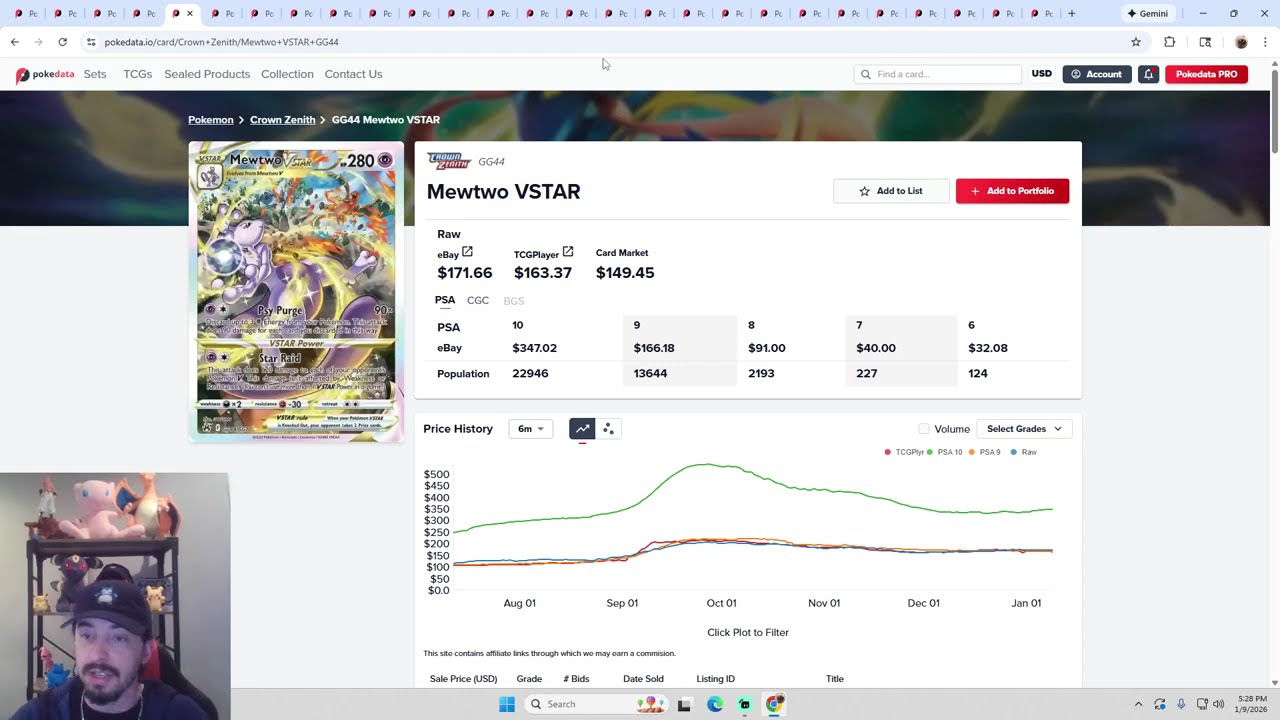The image size is (1280, 720).
Task: Open Chrome three-dot menu
Action: click(1265, 42)
